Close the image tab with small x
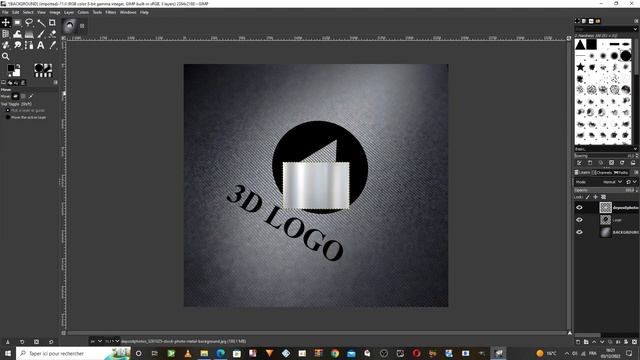Image resolution: width=640 pixels, height=360 pixels. coord(82,26)
